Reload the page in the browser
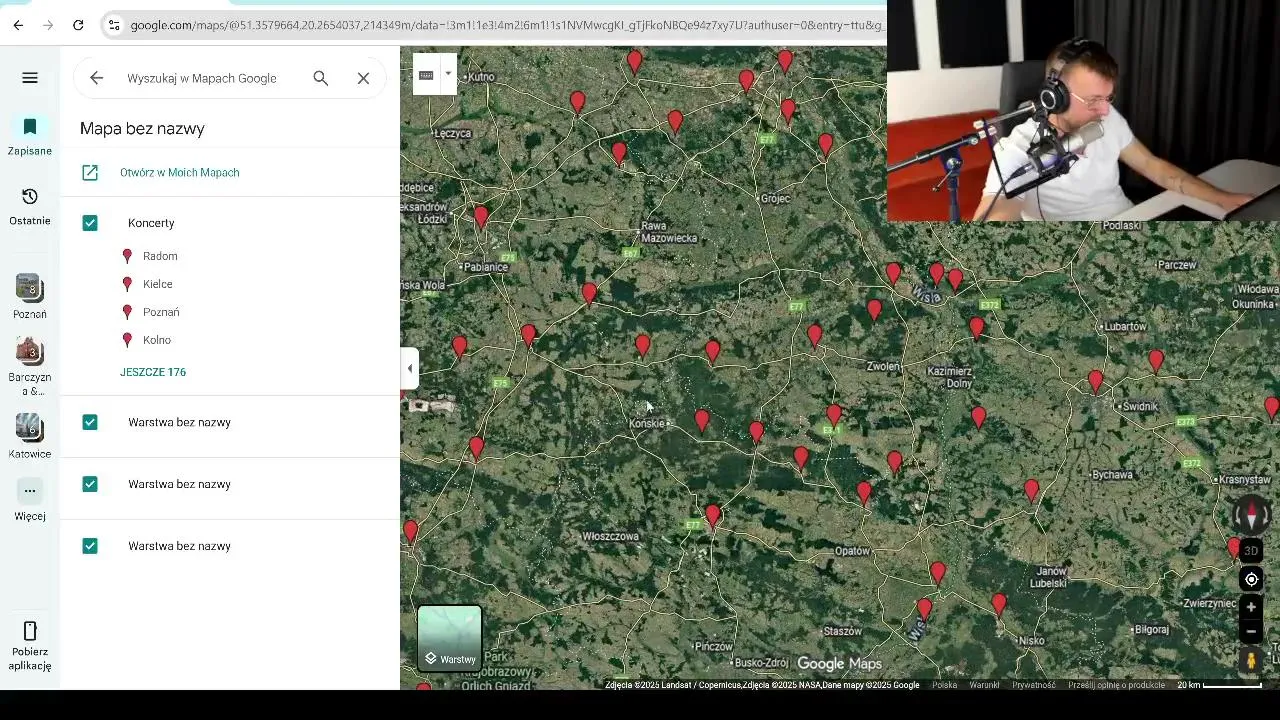This screenshot has width=1280, height=720. 78,25
